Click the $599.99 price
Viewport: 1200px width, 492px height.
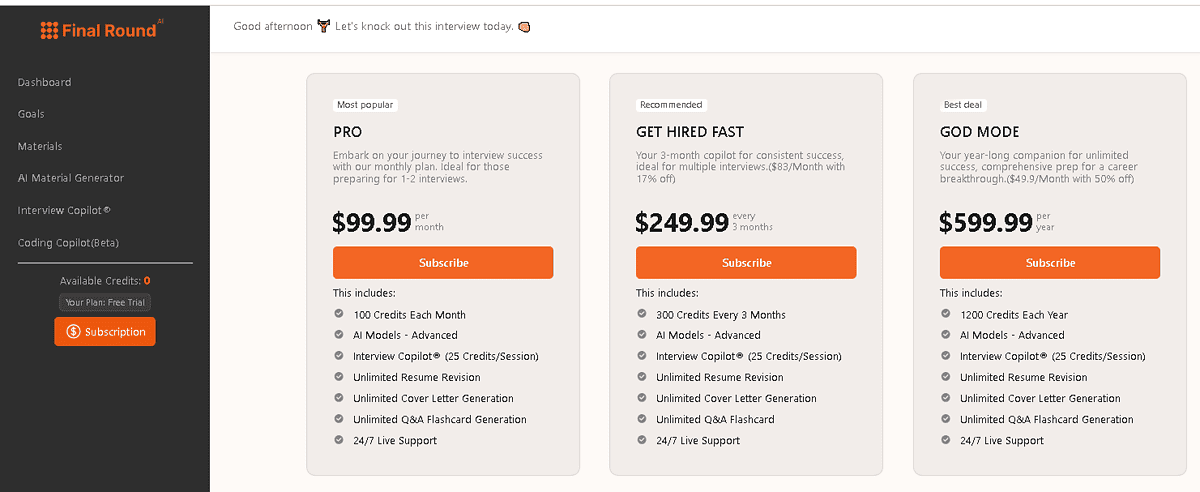point(986,222)
